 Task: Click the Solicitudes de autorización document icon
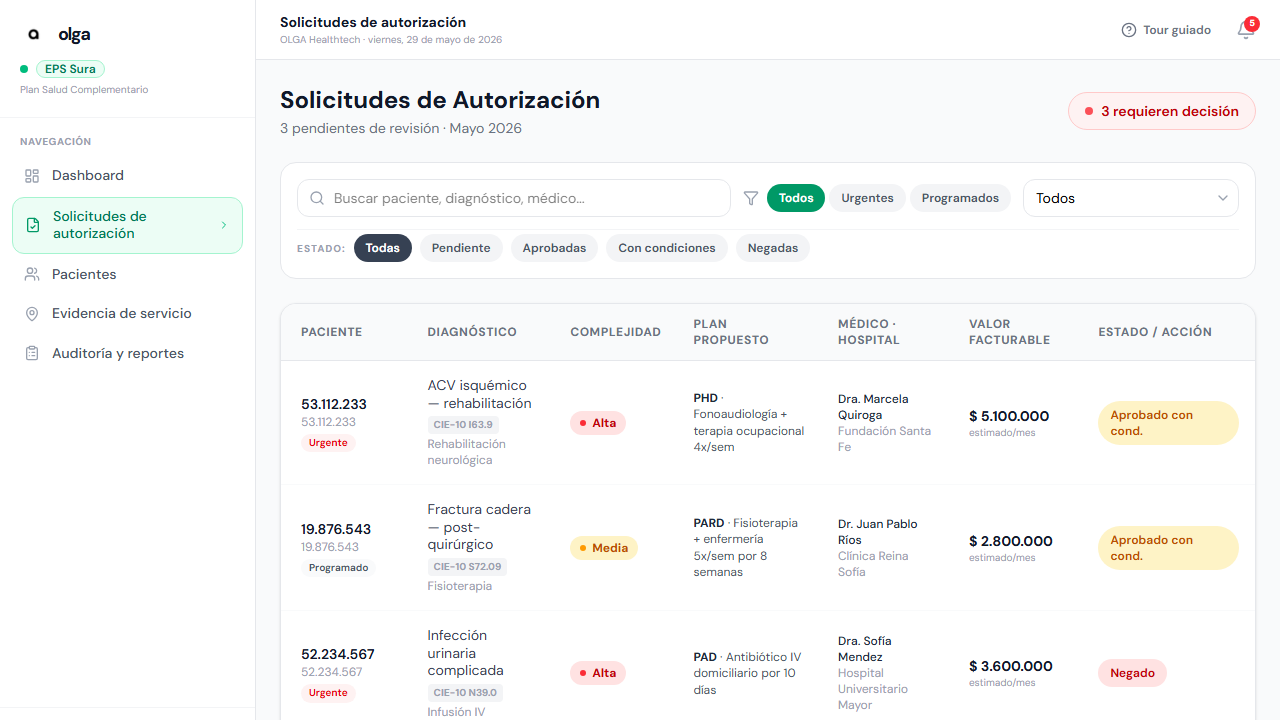point(33,225)
